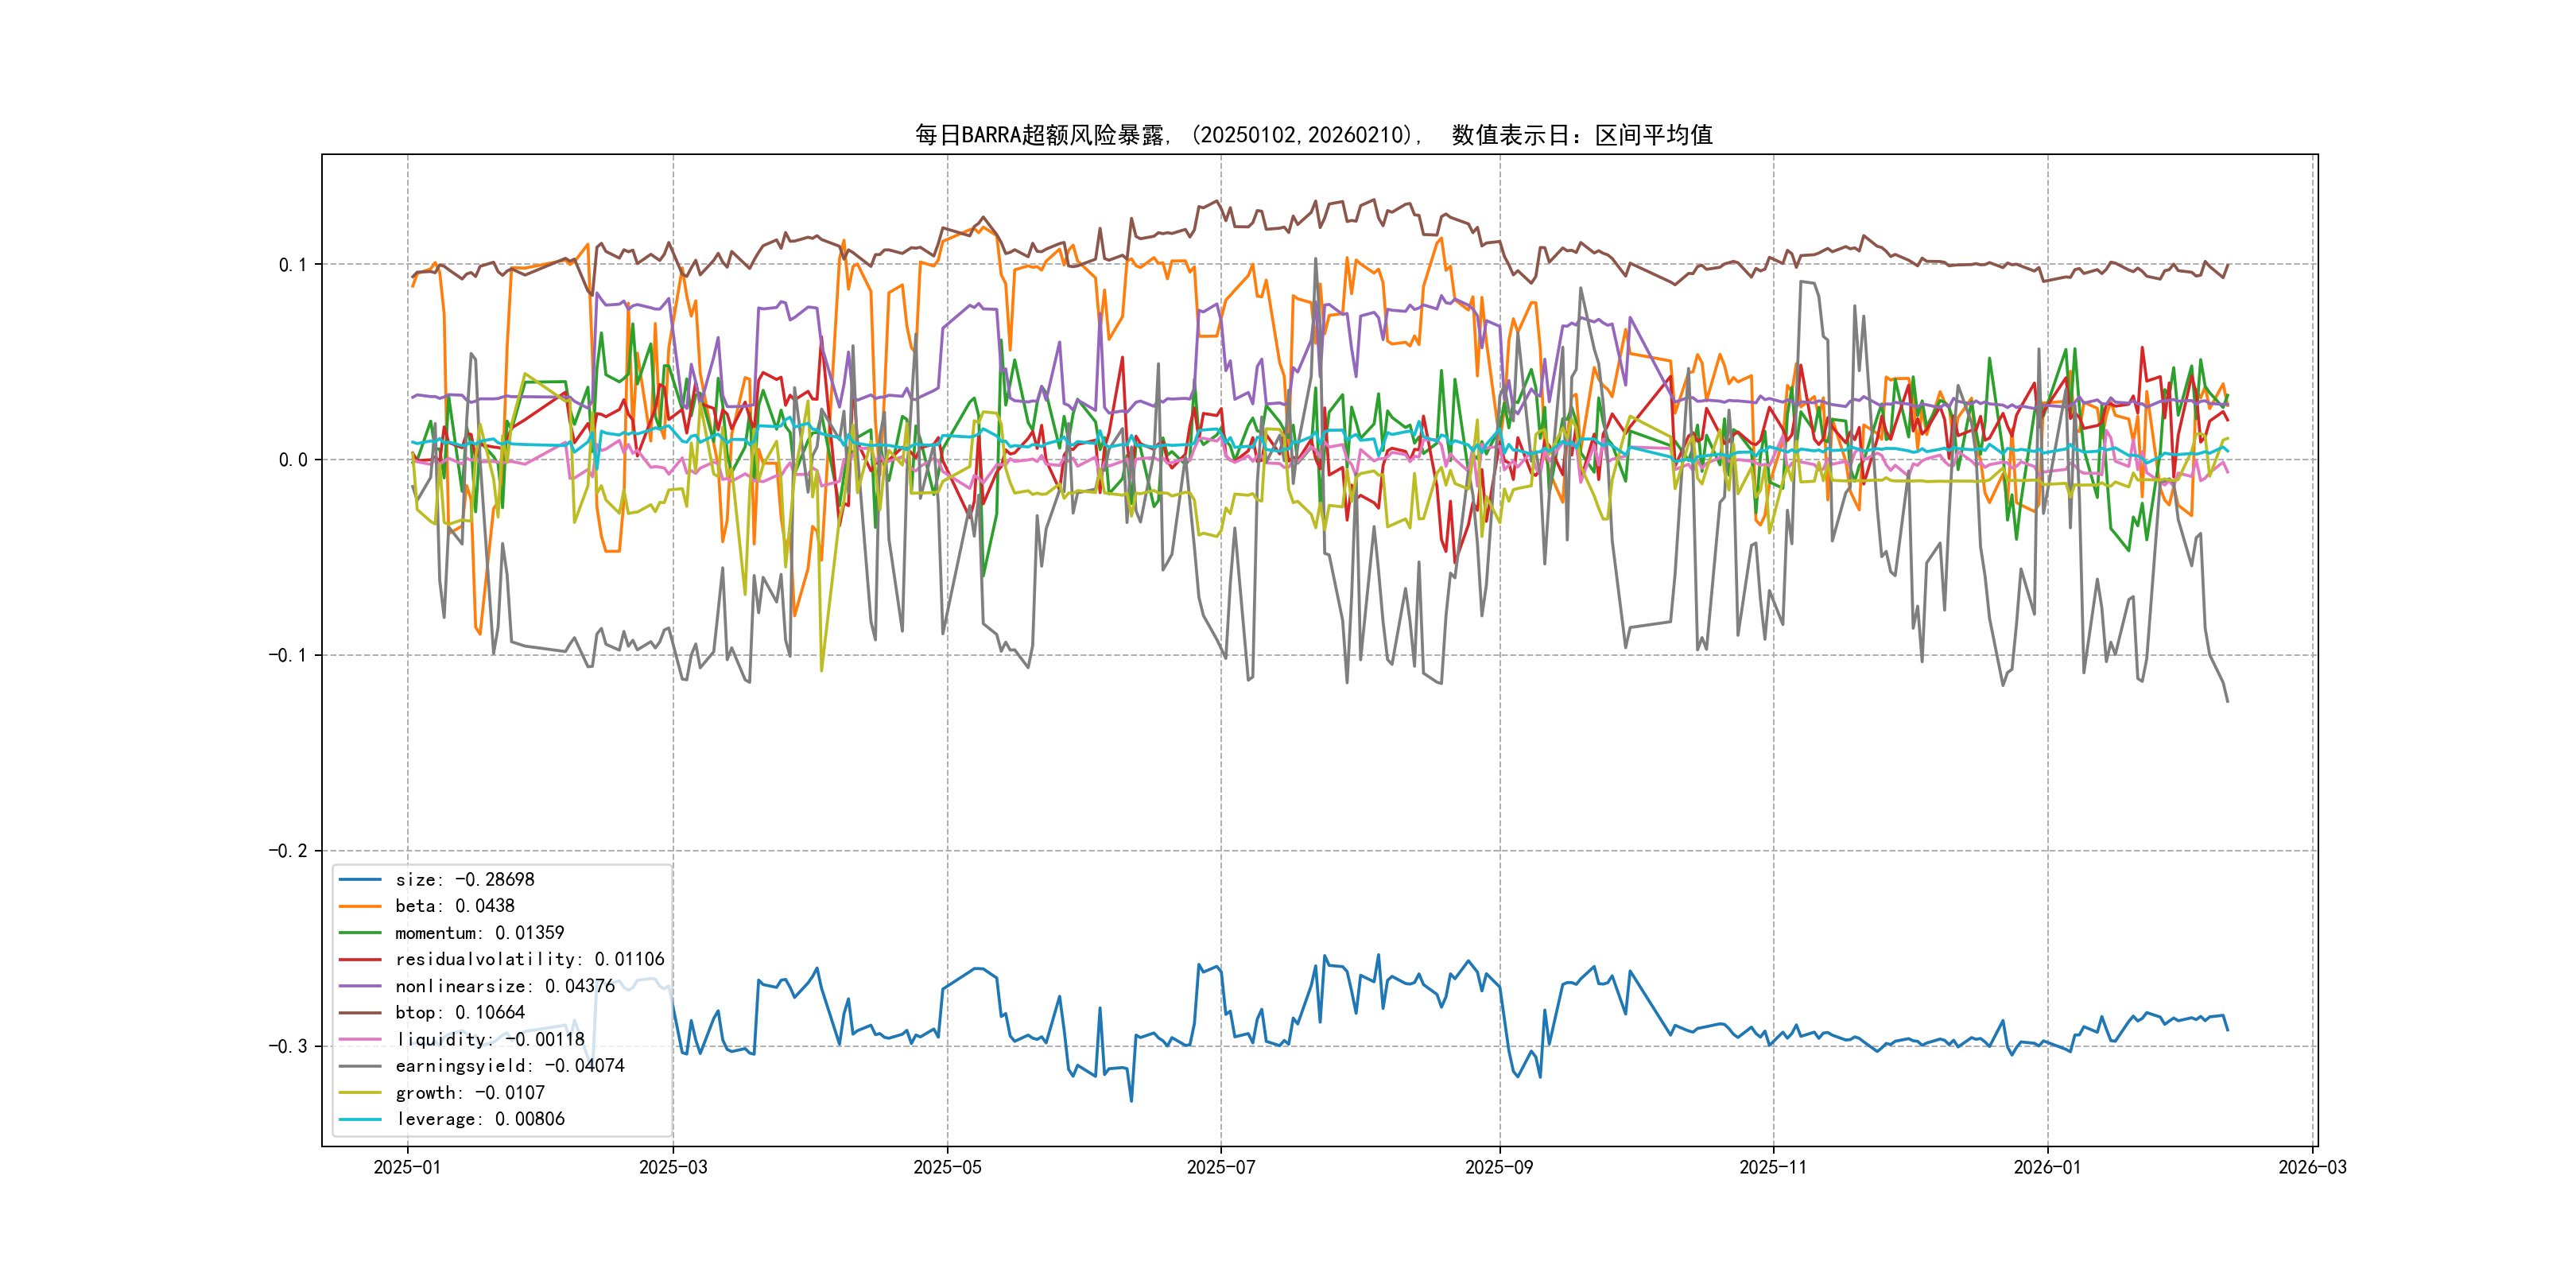Click the red residualvolatility legend line
Viewport: 2576px width, 1288px height.
(x=360, y=959)
